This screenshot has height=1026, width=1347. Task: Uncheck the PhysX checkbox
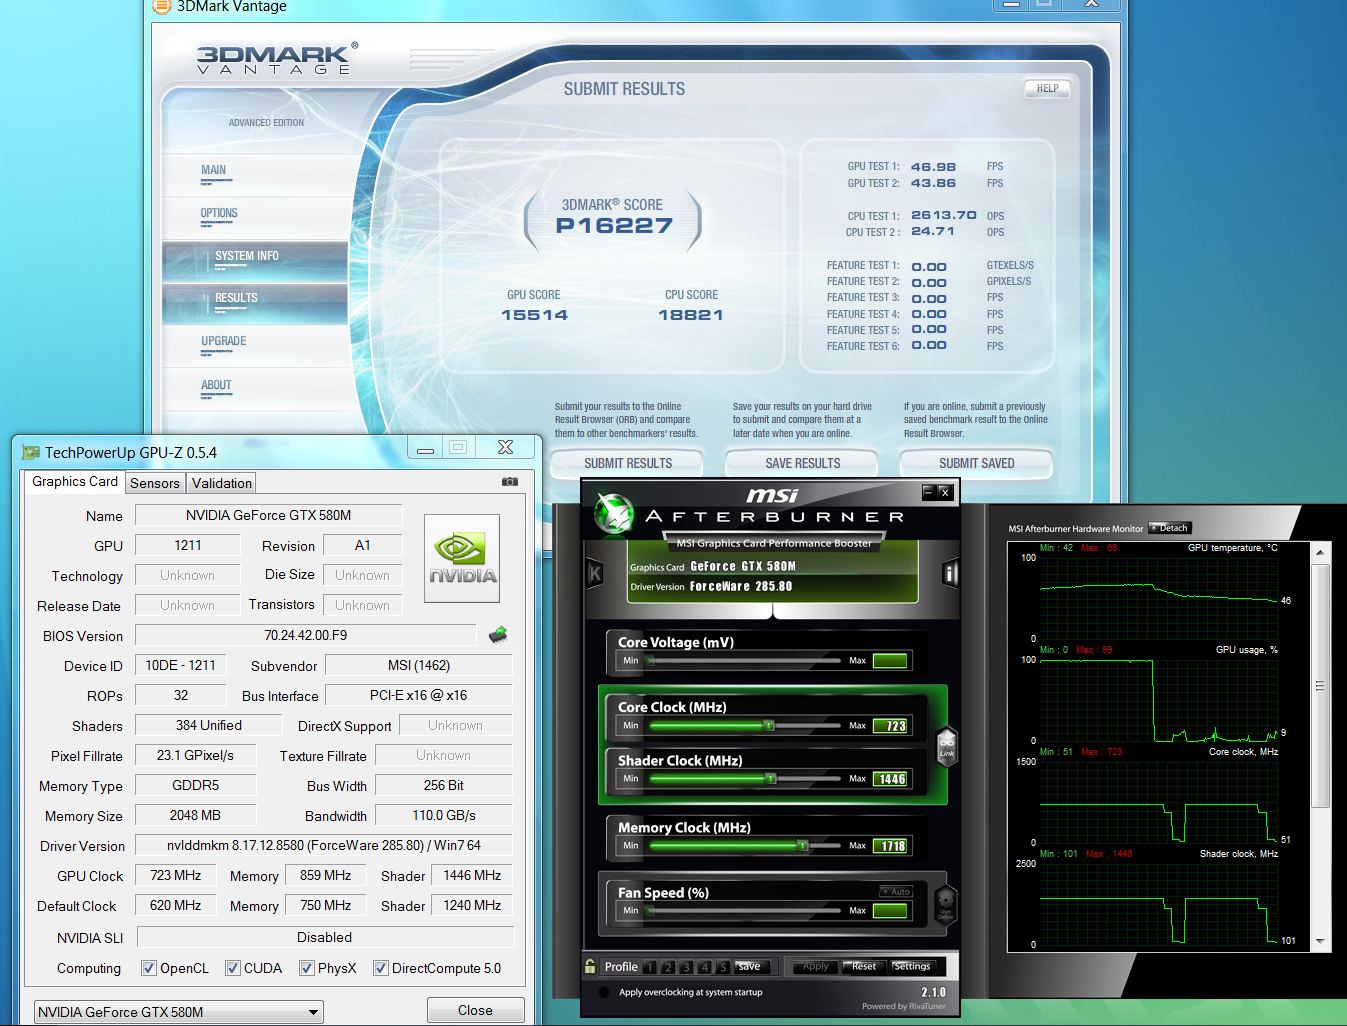click(x=307, y=968)
